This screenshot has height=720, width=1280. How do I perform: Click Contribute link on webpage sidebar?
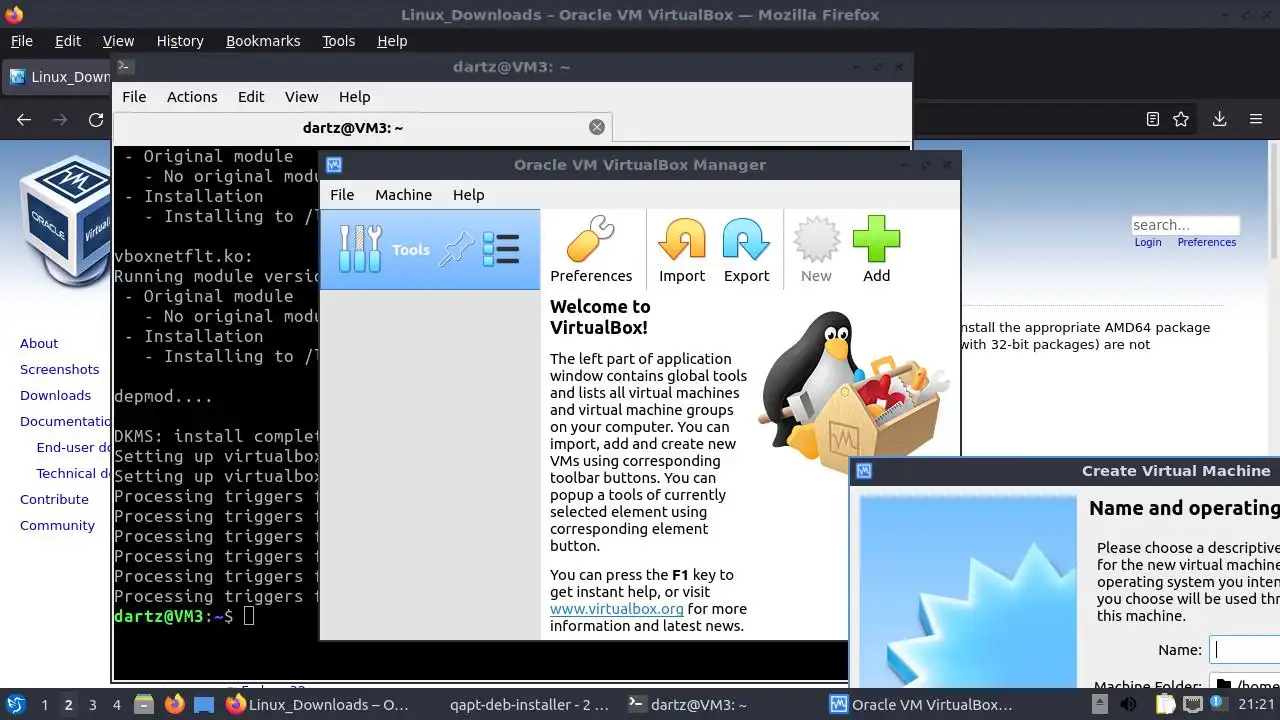(54, 499)
